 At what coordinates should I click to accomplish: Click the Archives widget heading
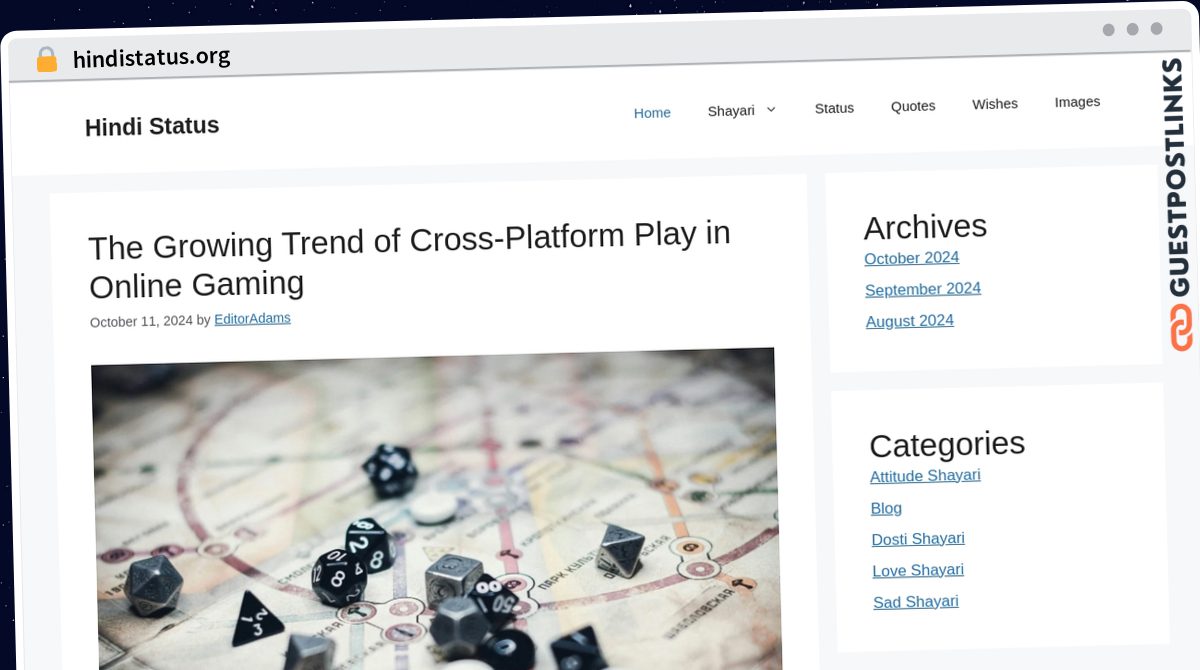(x=925, y=227)
